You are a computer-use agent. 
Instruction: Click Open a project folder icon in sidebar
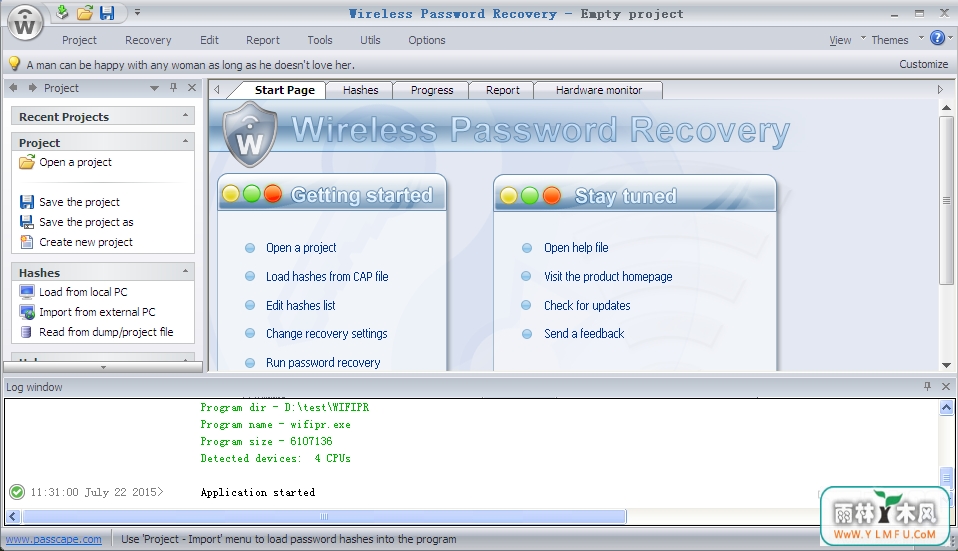pyautogui.click(x=27, y=162)
